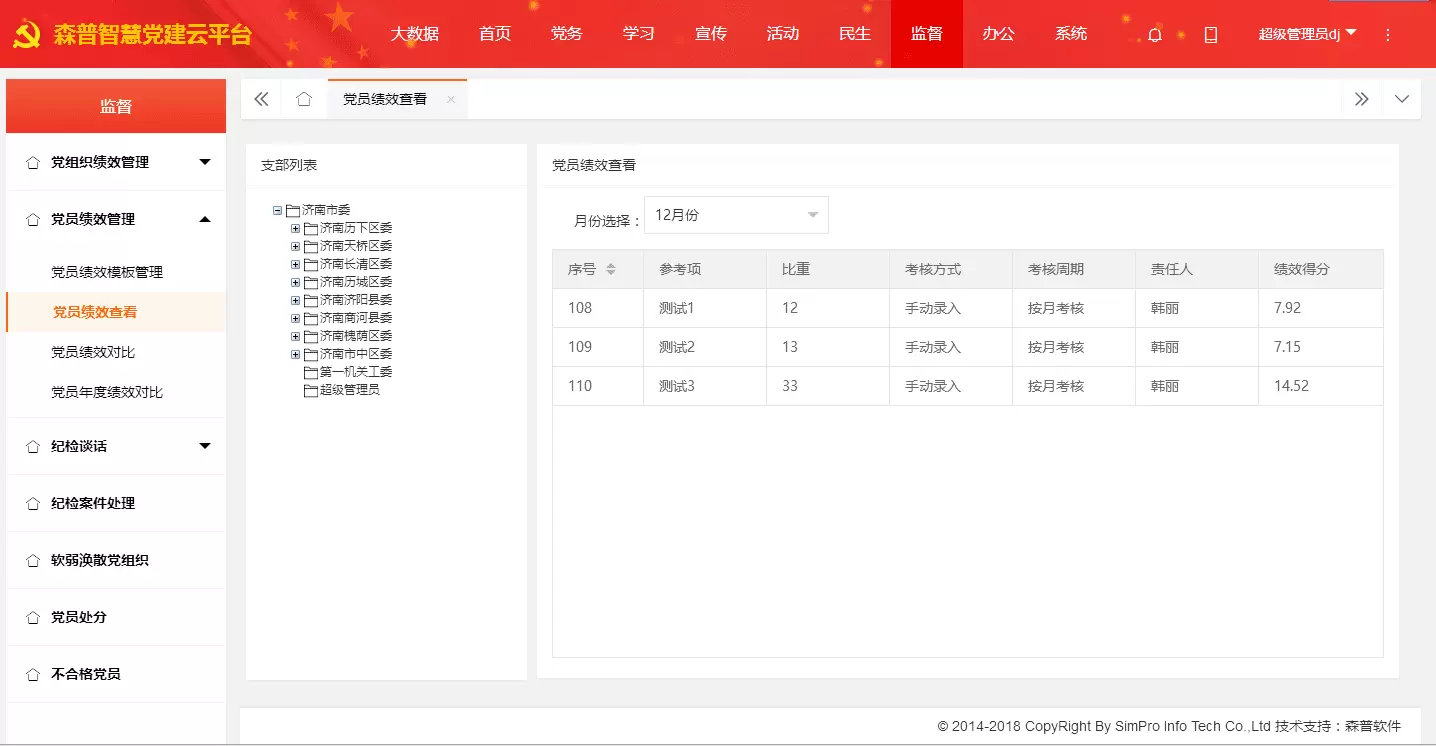Click home icon beside 党员处分
The height and width of the screenshot is (746, 1436).
coord(33,617)
